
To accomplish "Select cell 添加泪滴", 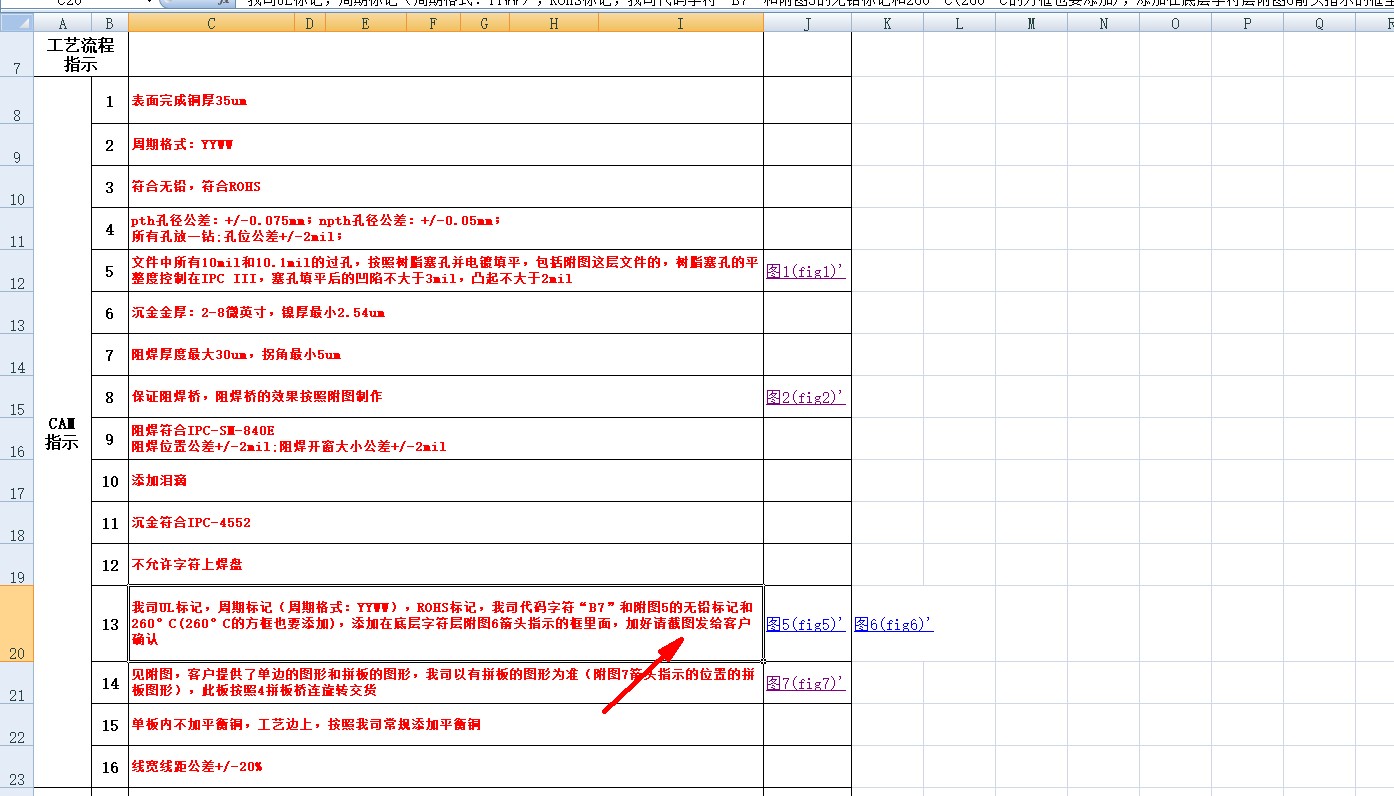I will 446,481.
